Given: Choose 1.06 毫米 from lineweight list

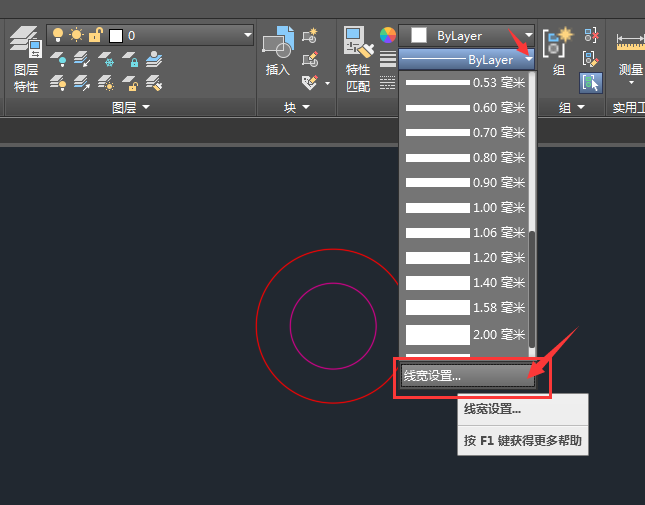Looking at the screenshot, I should [x=465, y=233].
